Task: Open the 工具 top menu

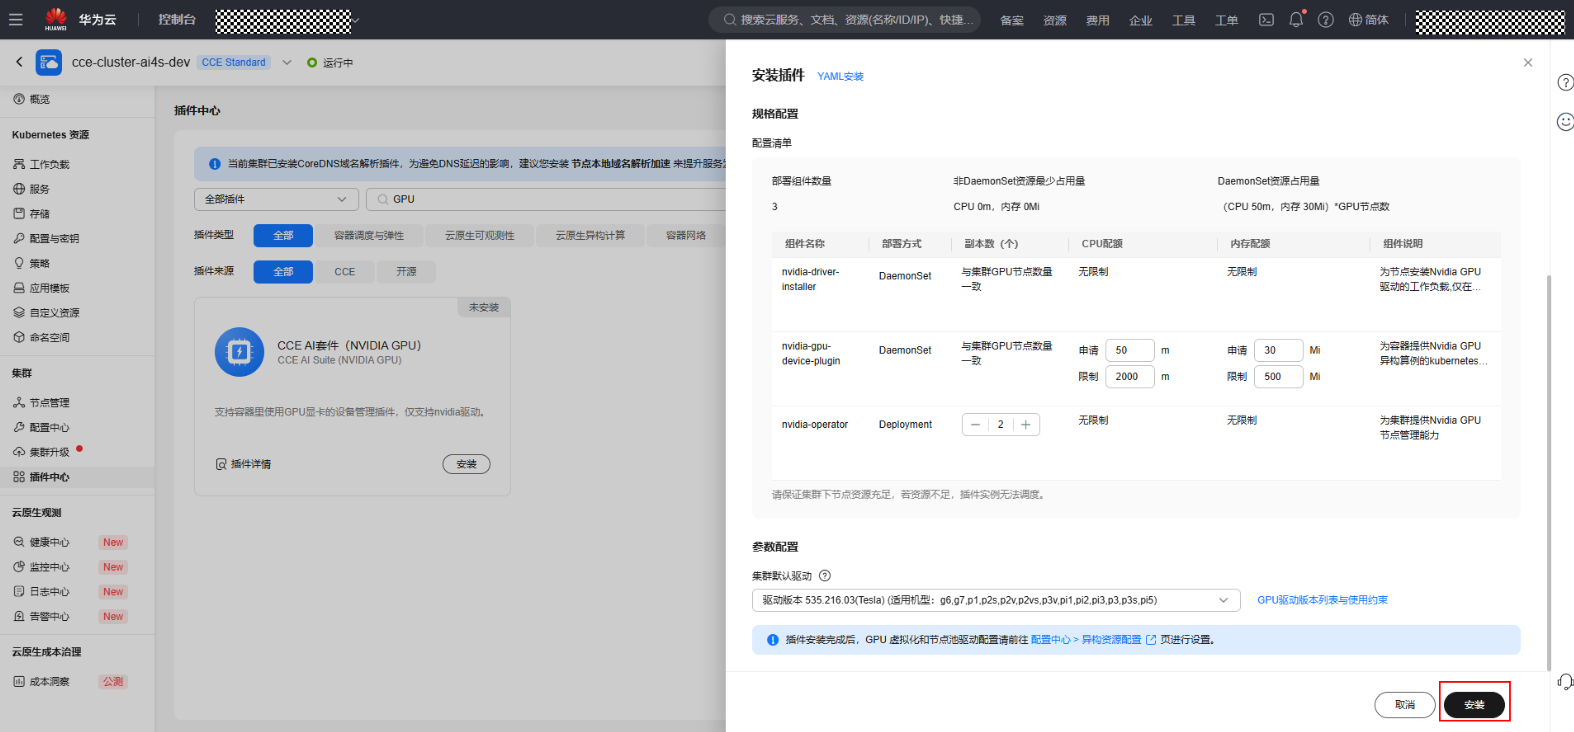Action: click(1184, 20)
